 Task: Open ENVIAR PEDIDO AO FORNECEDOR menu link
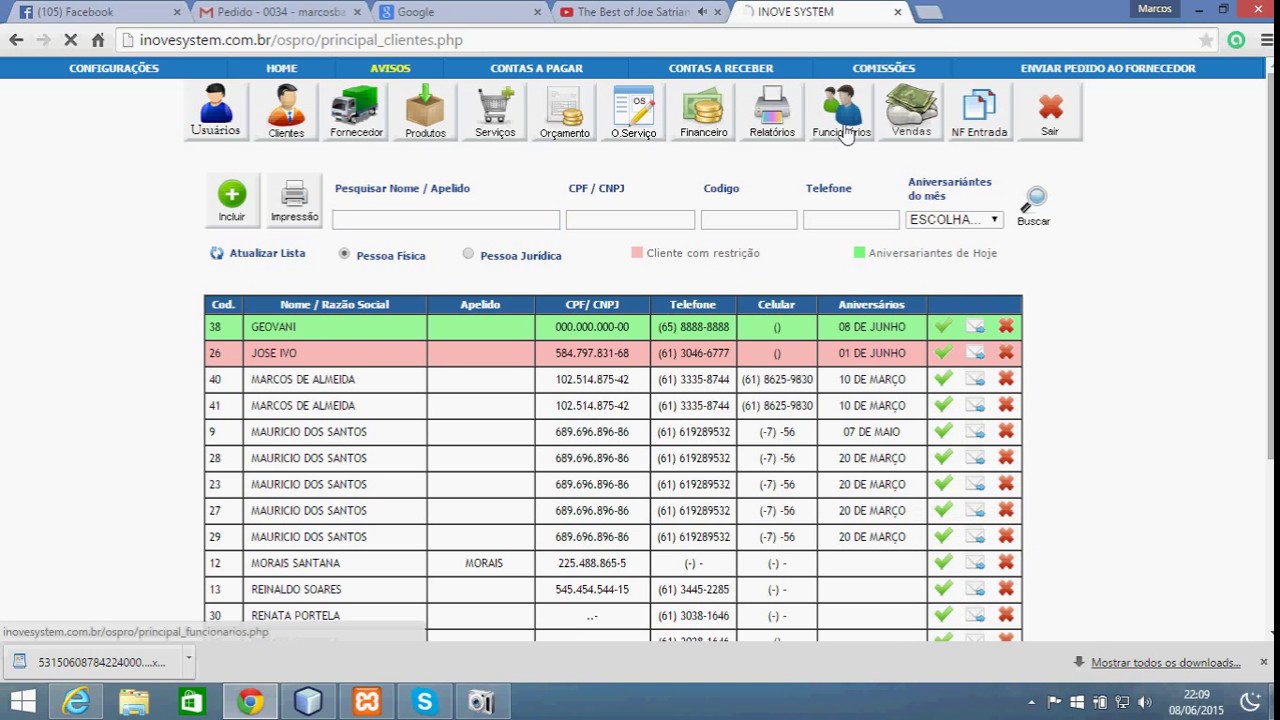click(x=1108, y=68)
